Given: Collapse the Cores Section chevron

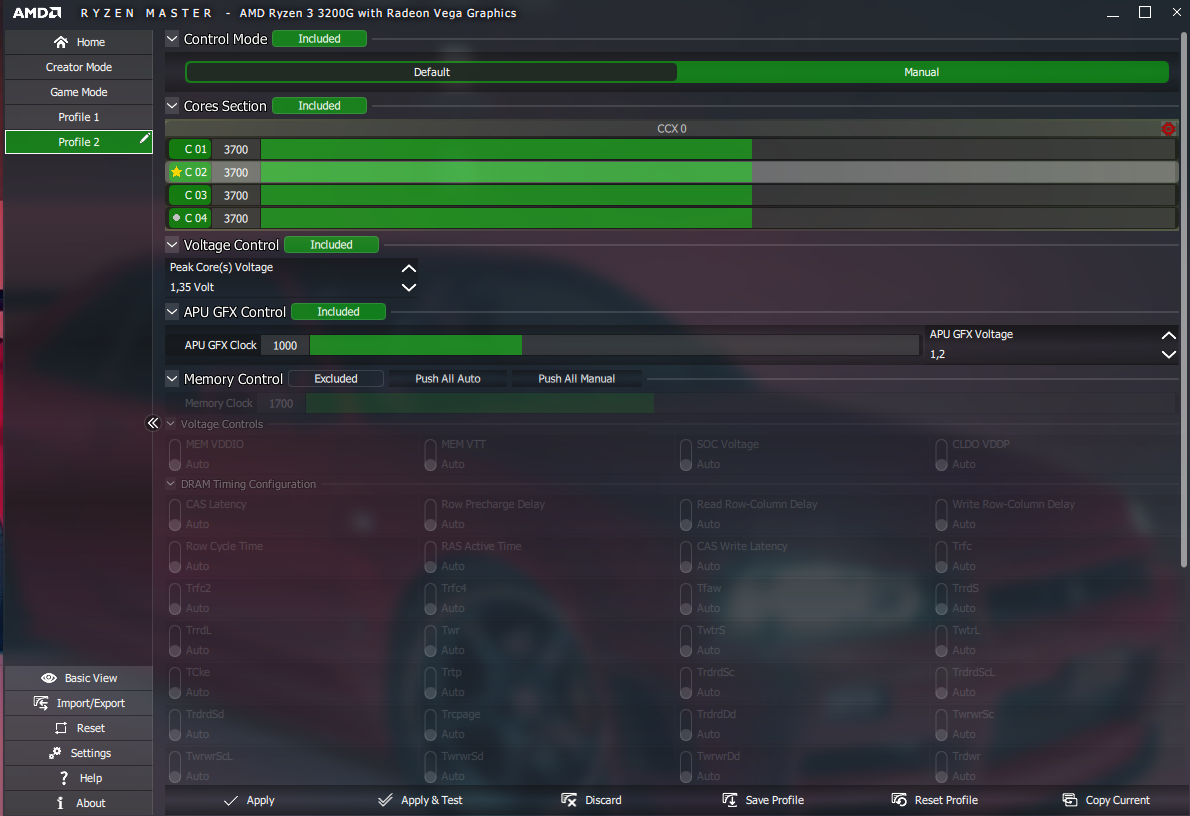Looking at the screenshot, I should coord(172,106).
